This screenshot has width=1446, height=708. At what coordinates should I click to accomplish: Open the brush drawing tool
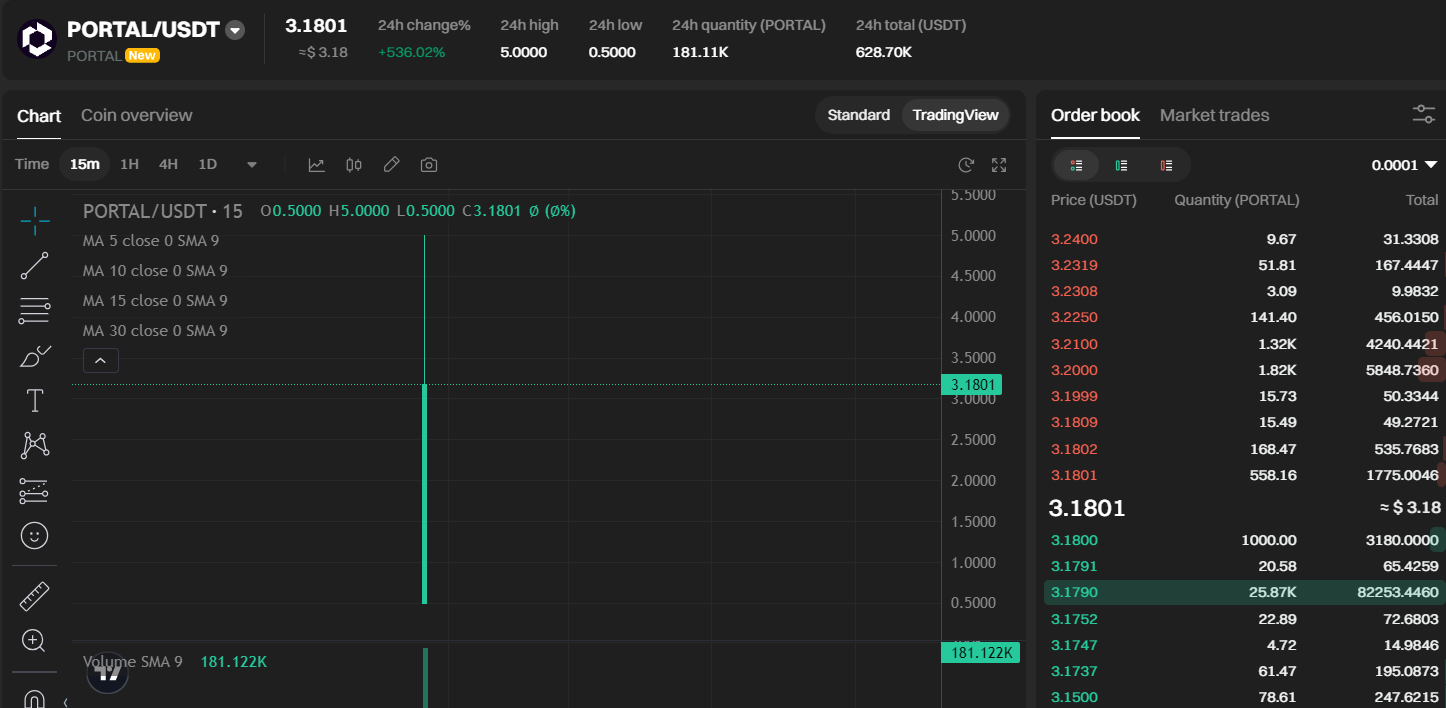pos(35,356)
